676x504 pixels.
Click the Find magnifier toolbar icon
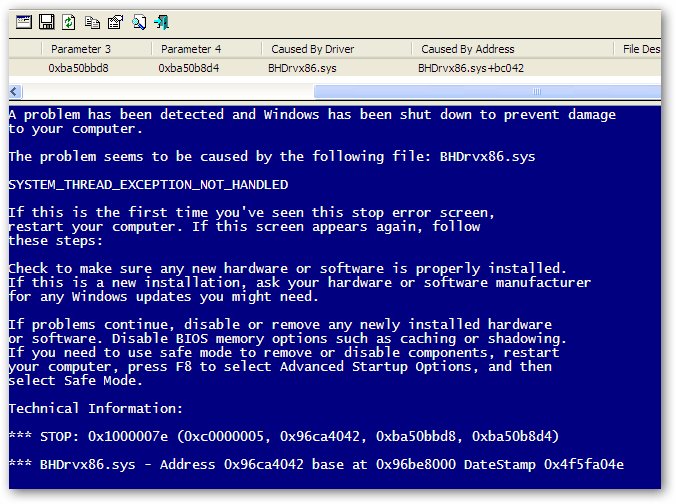pos(139,22)
